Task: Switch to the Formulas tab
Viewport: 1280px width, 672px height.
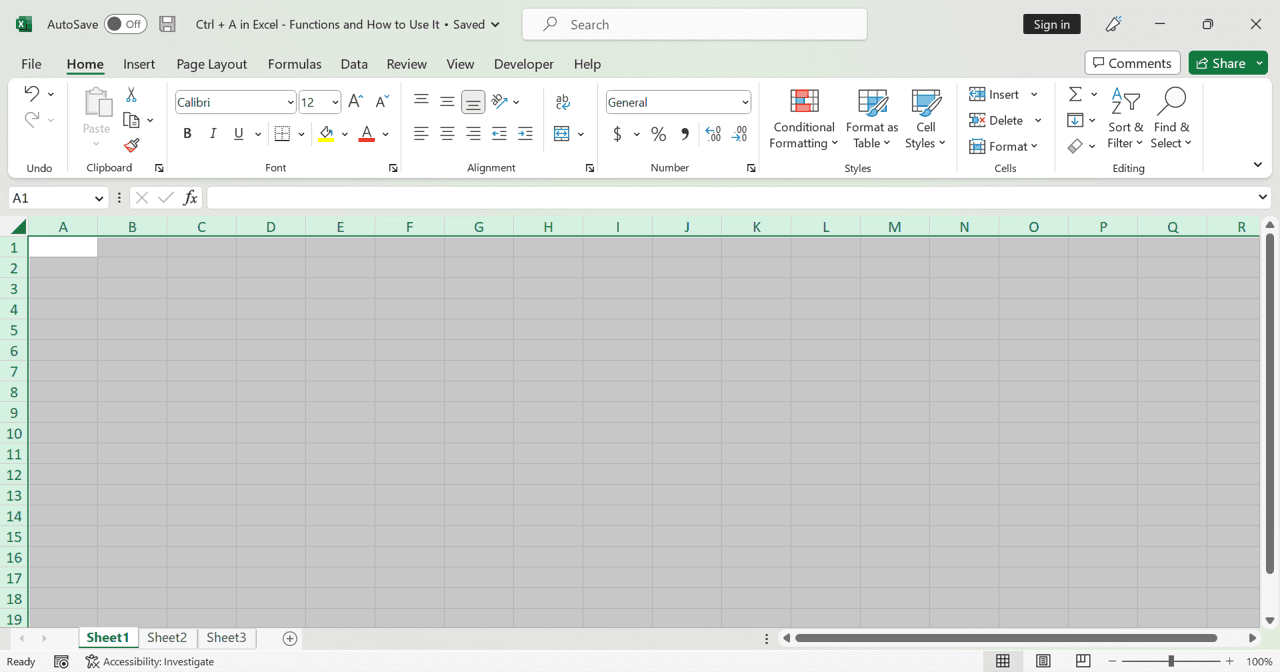Action: (295, 63)
